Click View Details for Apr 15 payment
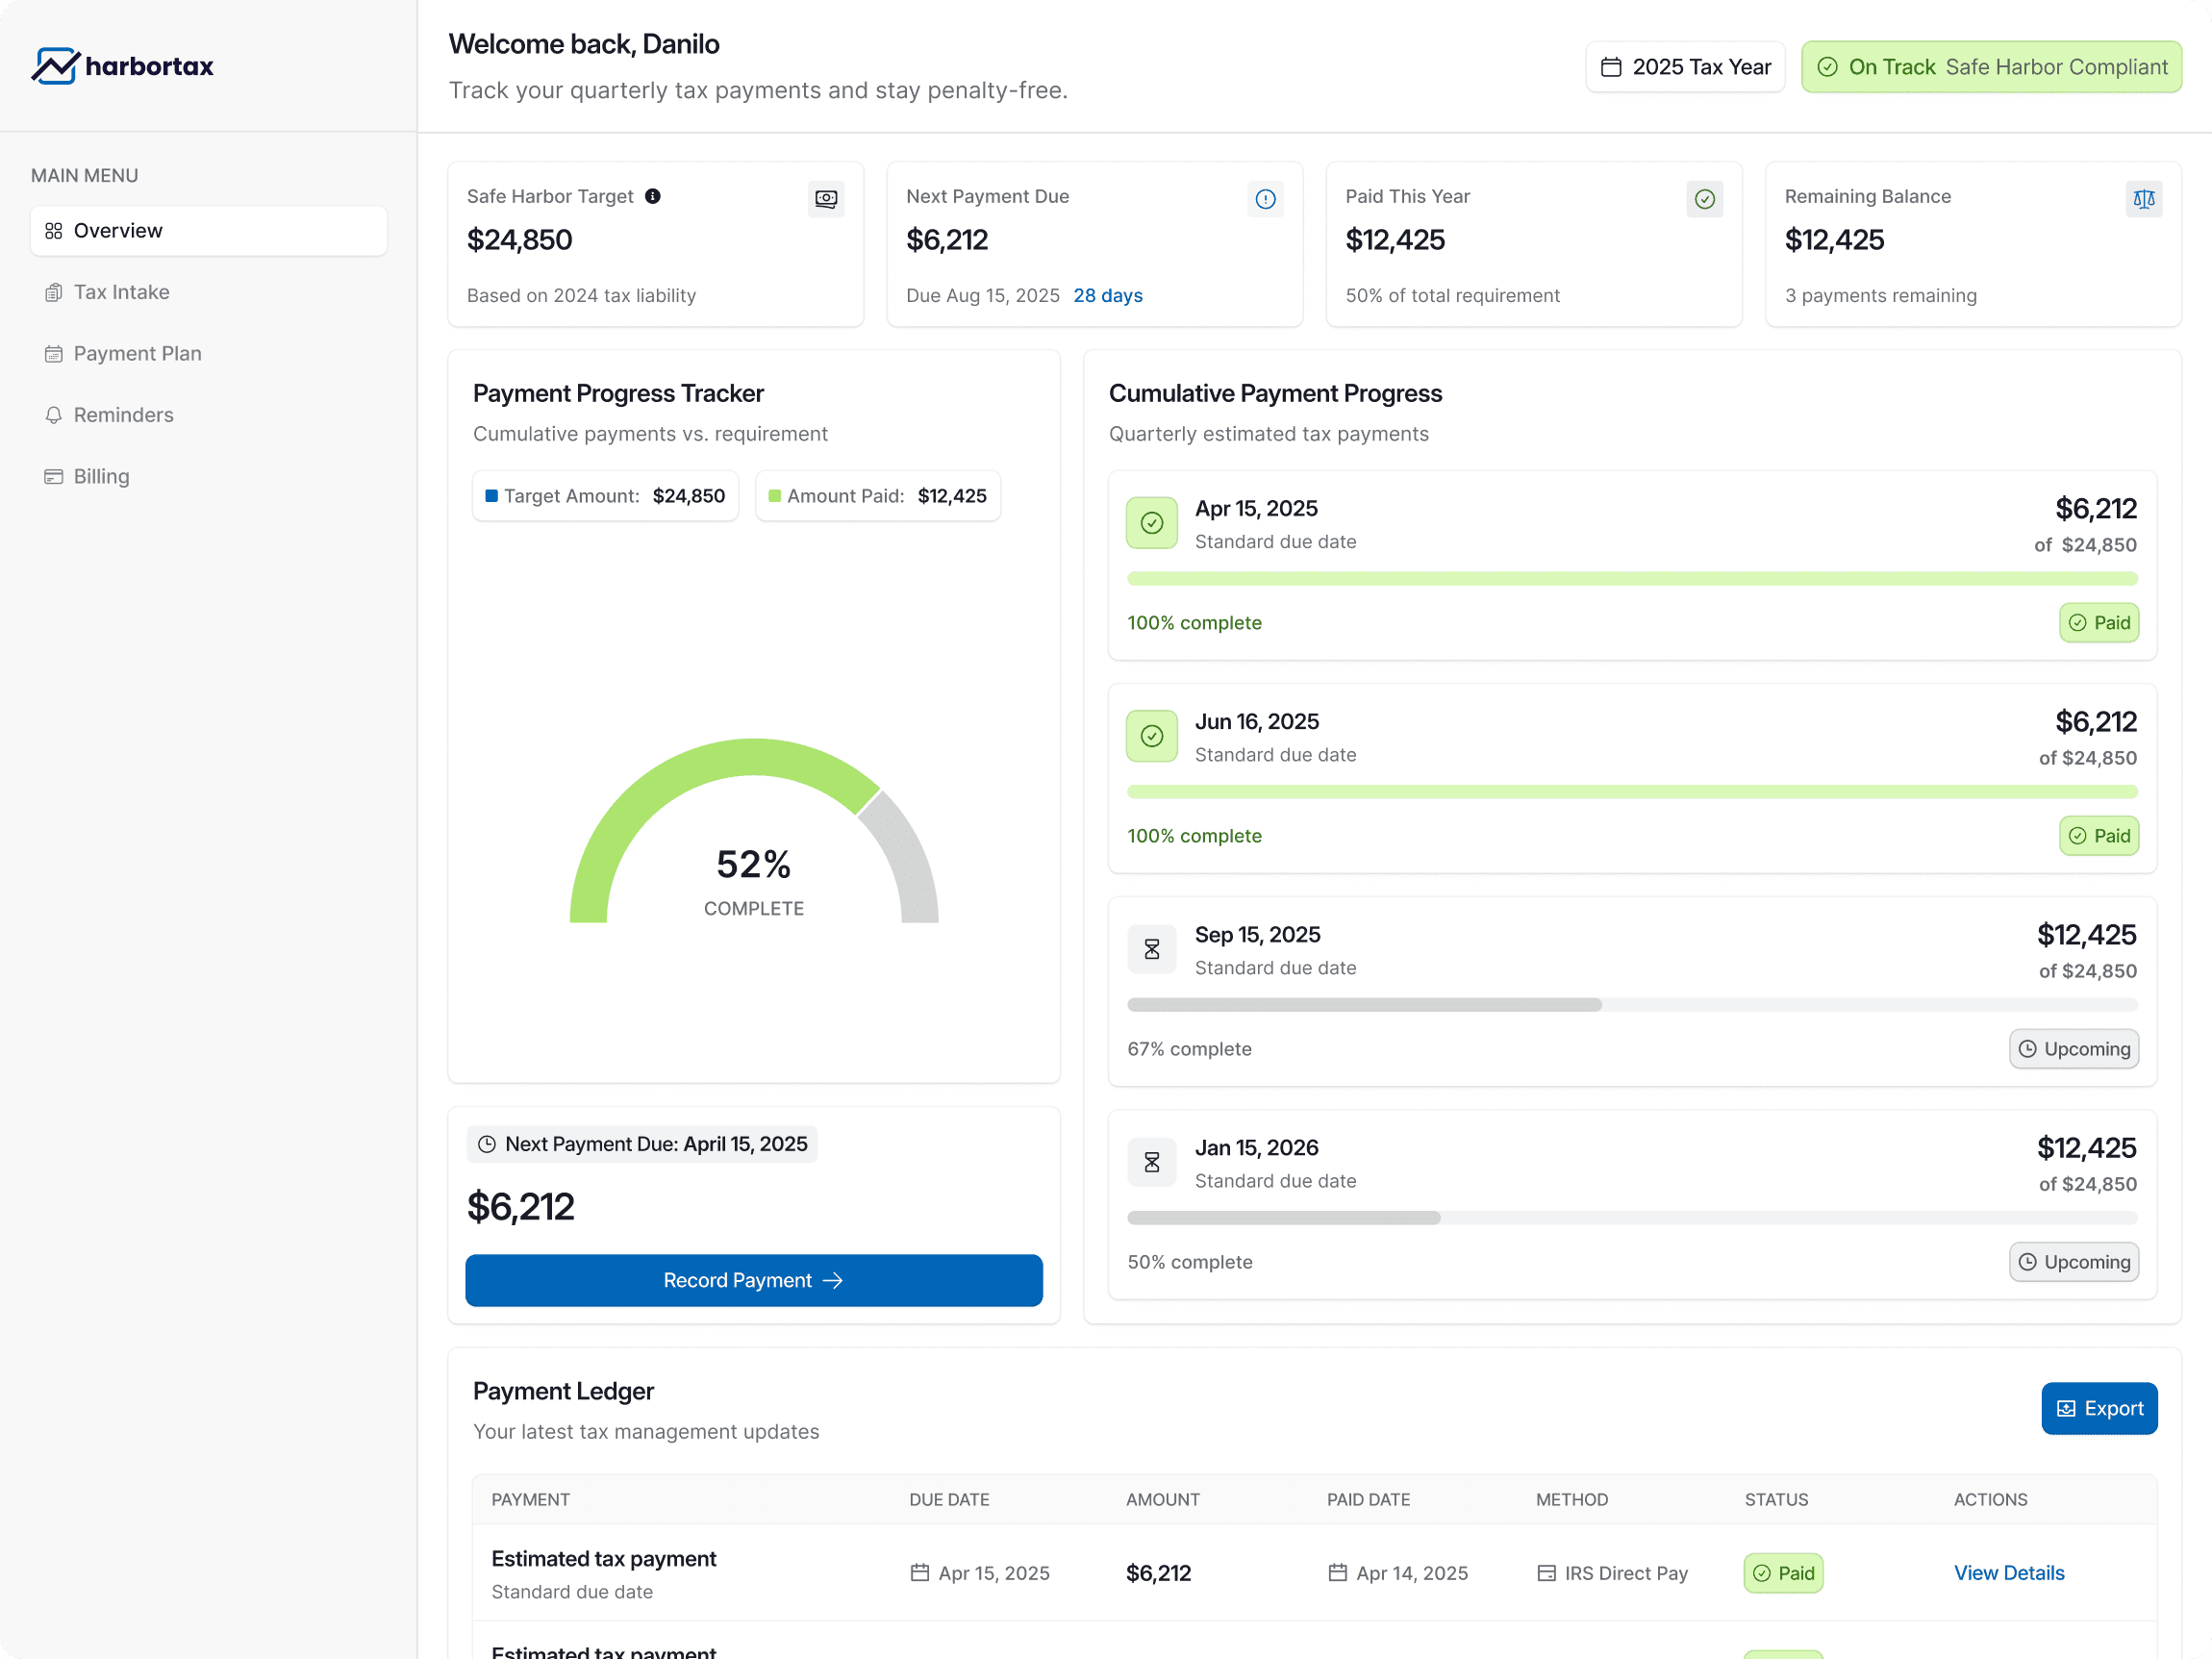 (2008, 1573)
